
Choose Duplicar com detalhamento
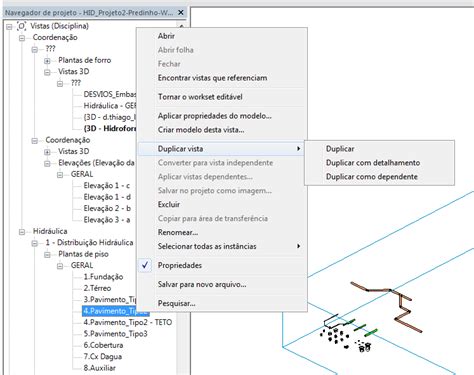379,163
